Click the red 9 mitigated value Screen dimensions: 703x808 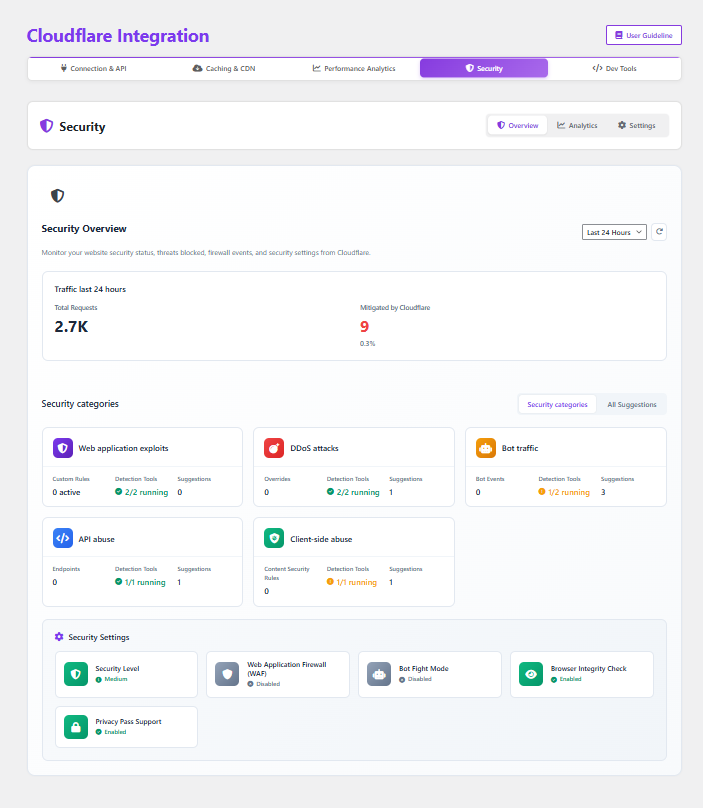pos(364,327)
